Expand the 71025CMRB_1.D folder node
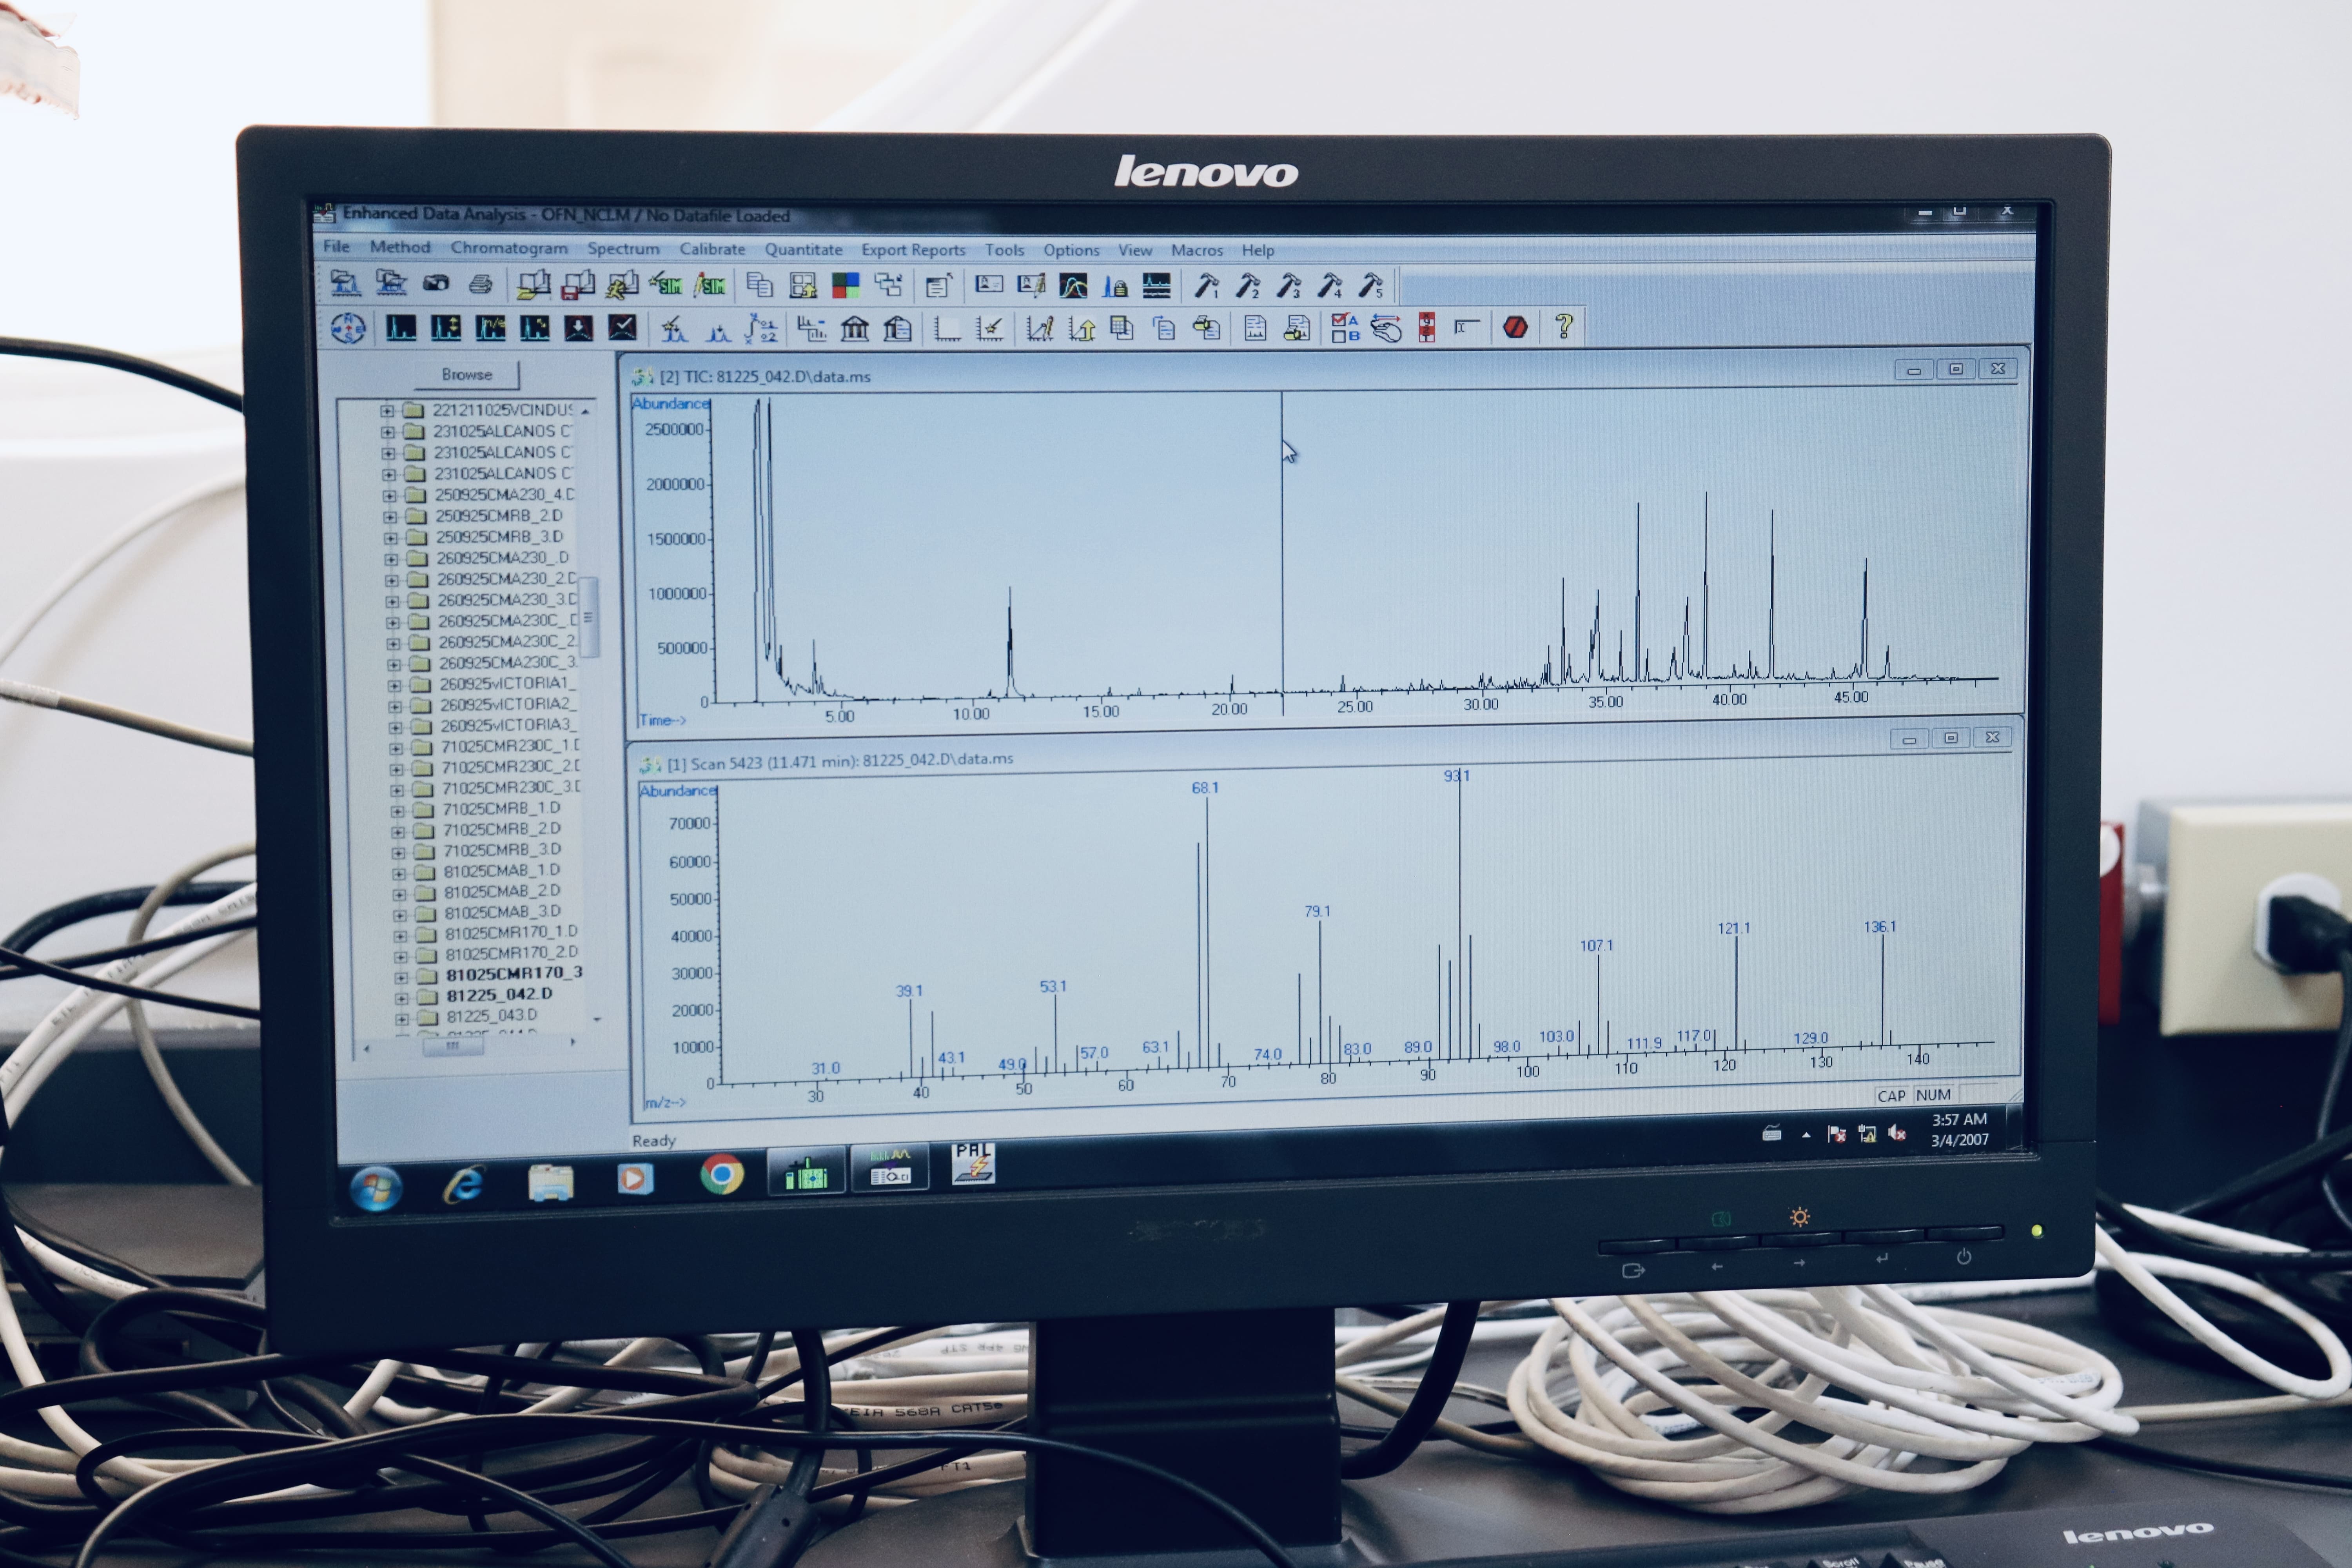This screenshot has width=2352, height=1568. [x=397, y=811]
